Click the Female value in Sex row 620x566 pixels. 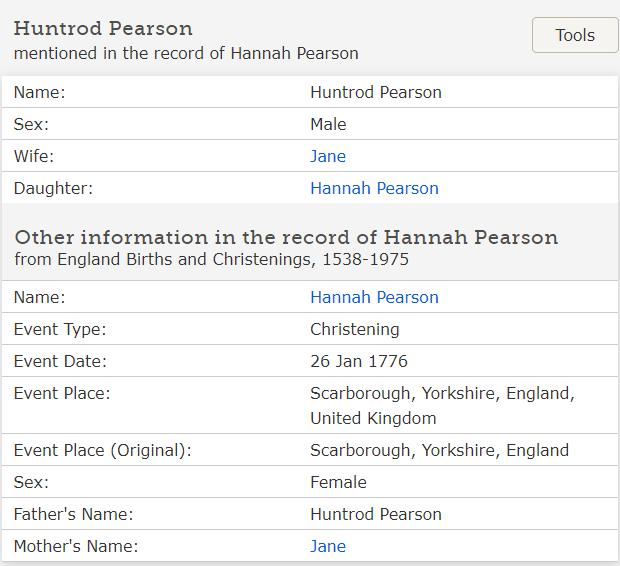[338, 482]
